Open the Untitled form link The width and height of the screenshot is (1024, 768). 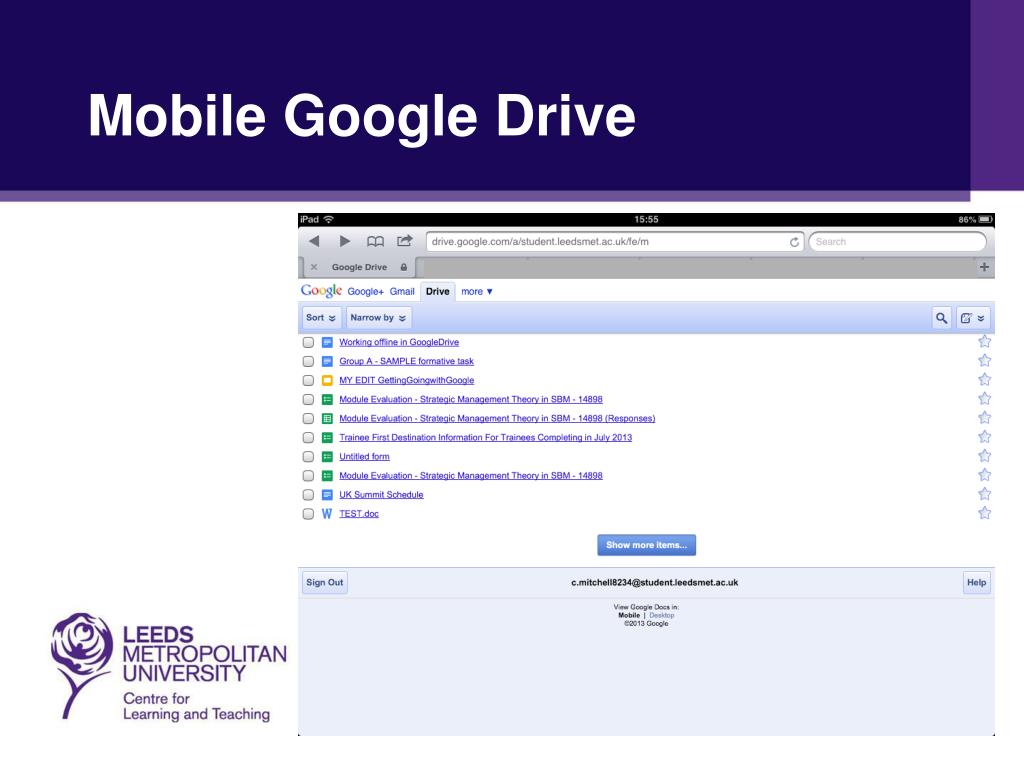[364, 456]
